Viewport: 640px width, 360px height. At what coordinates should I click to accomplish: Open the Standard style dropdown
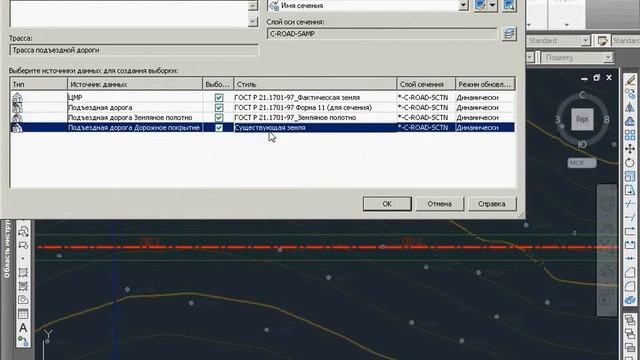585,40
